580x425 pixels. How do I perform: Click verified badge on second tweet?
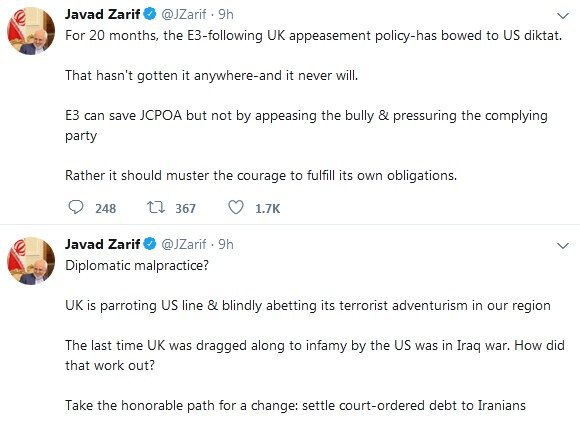click(150, 244)
